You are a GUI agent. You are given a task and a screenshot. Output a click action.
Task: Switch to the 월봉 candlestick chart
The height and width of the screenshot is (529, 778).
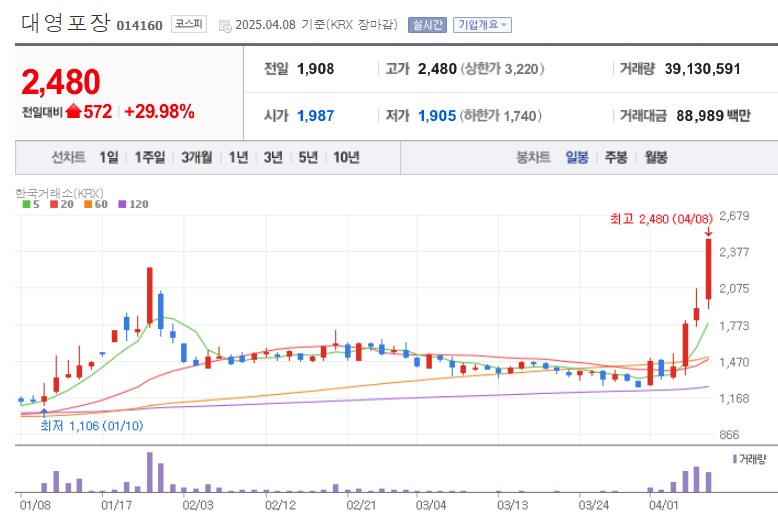[x=655, y=157]
